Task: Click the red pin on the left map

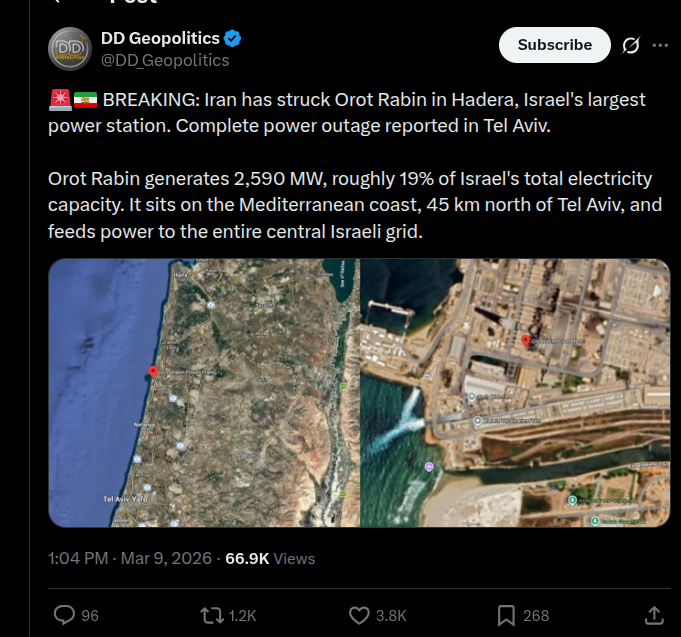Action: 153,372
